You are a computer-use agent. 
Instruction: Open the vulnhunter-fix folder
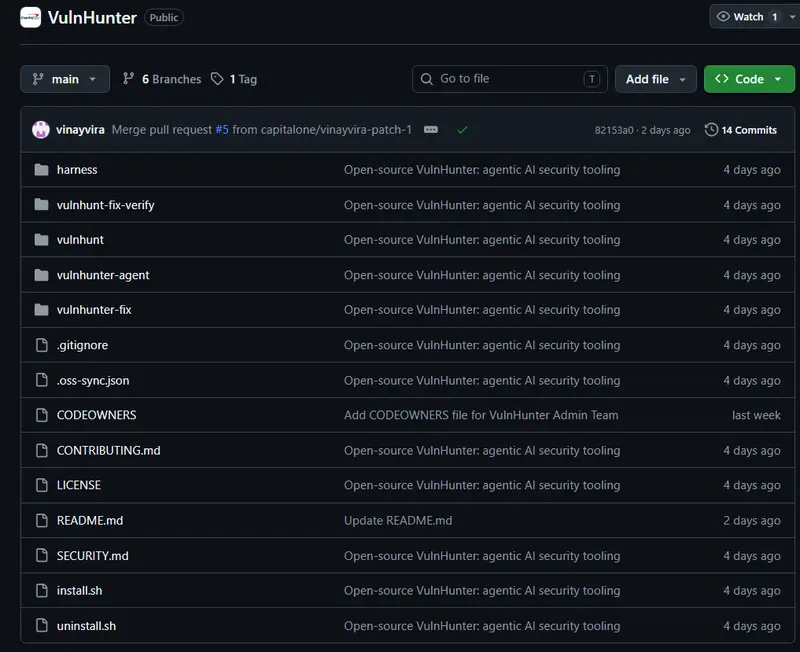(94, 310)
